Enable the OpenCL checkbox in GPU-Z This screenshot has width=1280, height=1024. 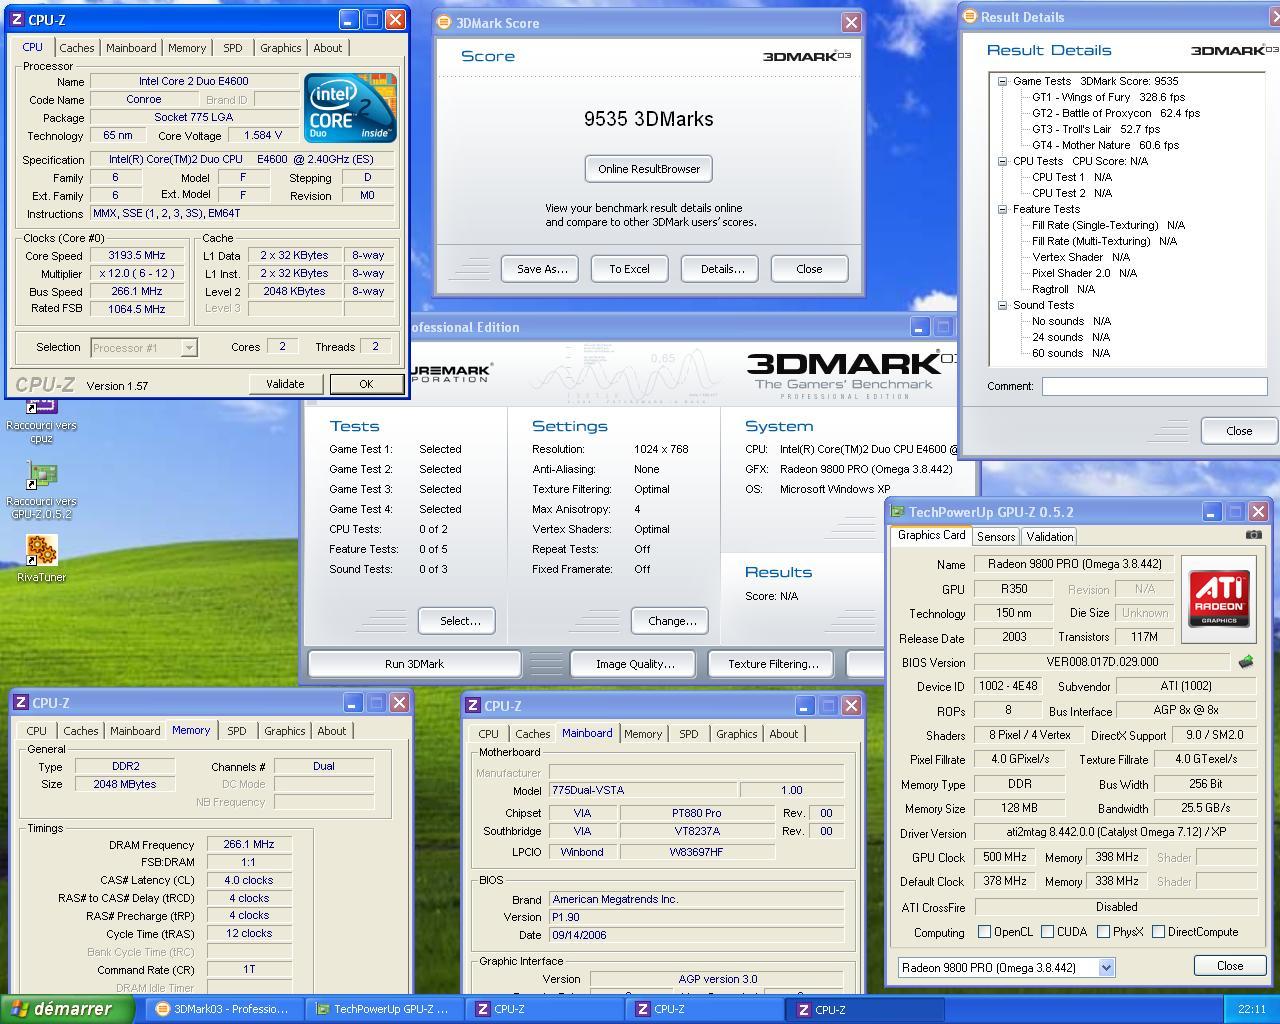pyautogui.click(x=984, y=932)
